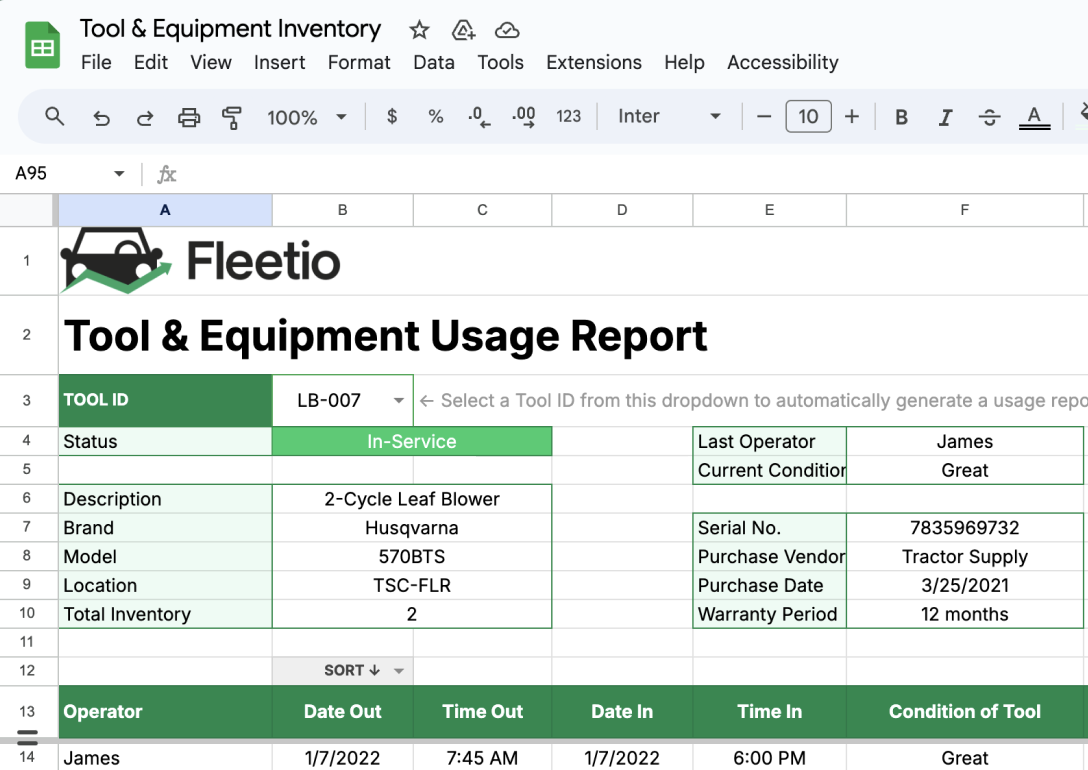The image size is (1088, 770).
Task: Select the purchase date 3/25/2021 cell
Action: pos(964,585)
